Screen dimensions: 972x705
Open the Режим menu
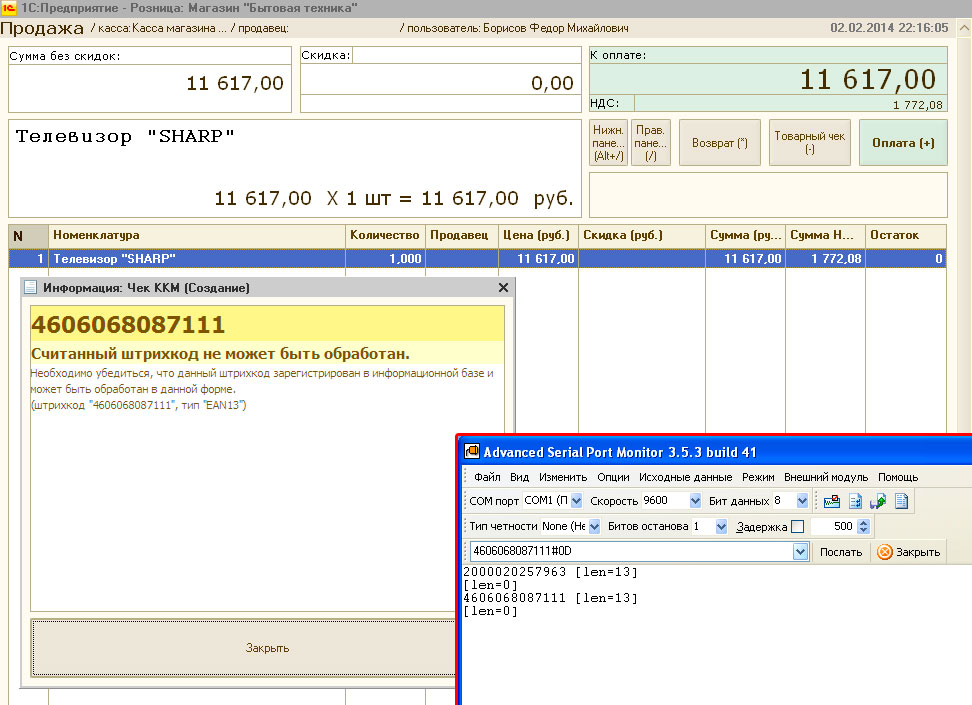coord(758,477)
